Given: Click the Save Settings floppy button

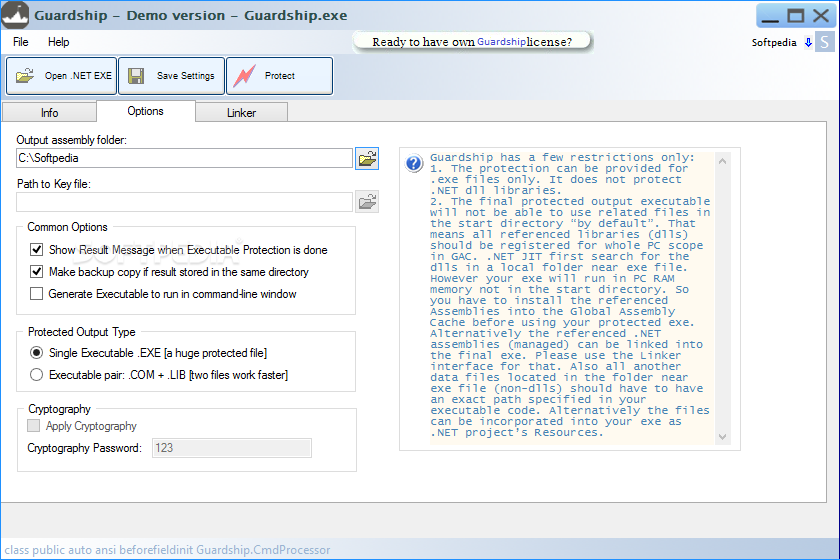Looking at the screenshot, I should pos(171,76).
